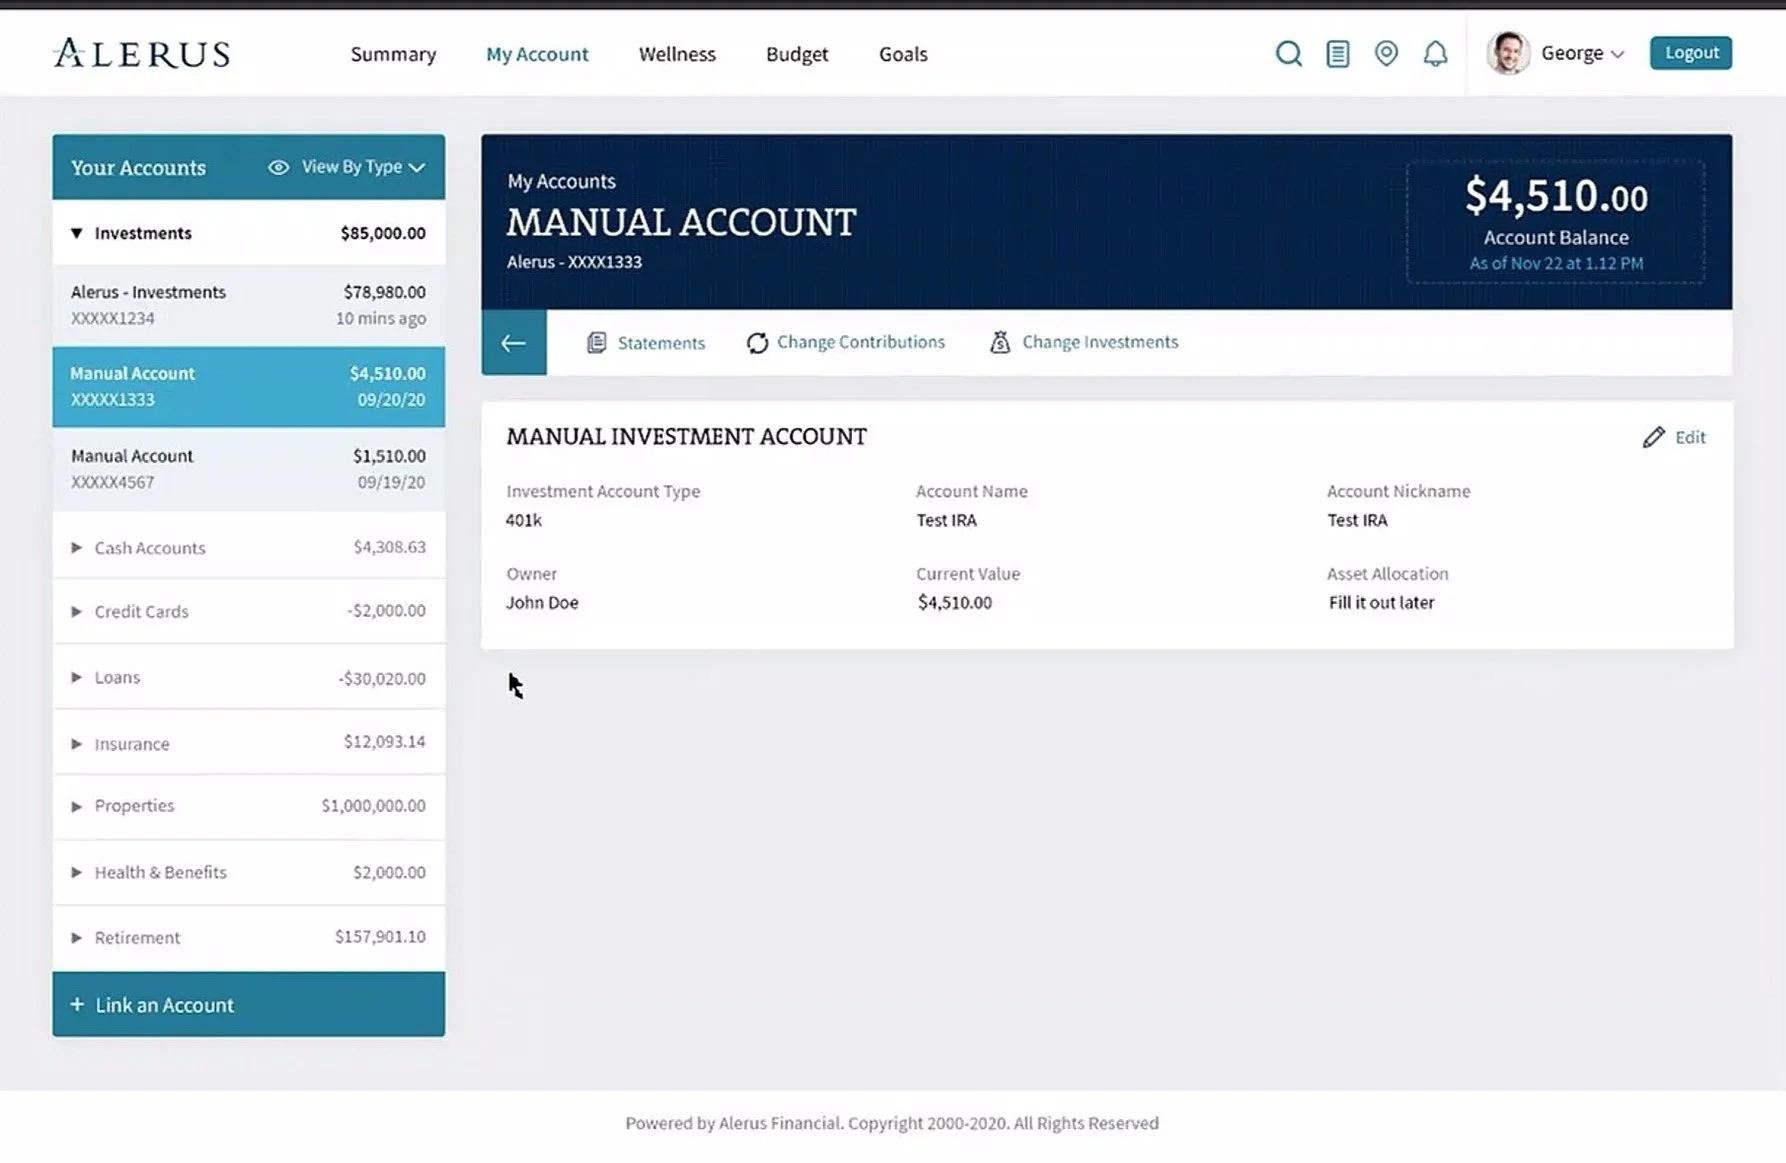1786x1163 pixels.
Task: Click the Statements document icon
Action: (596, 343)
